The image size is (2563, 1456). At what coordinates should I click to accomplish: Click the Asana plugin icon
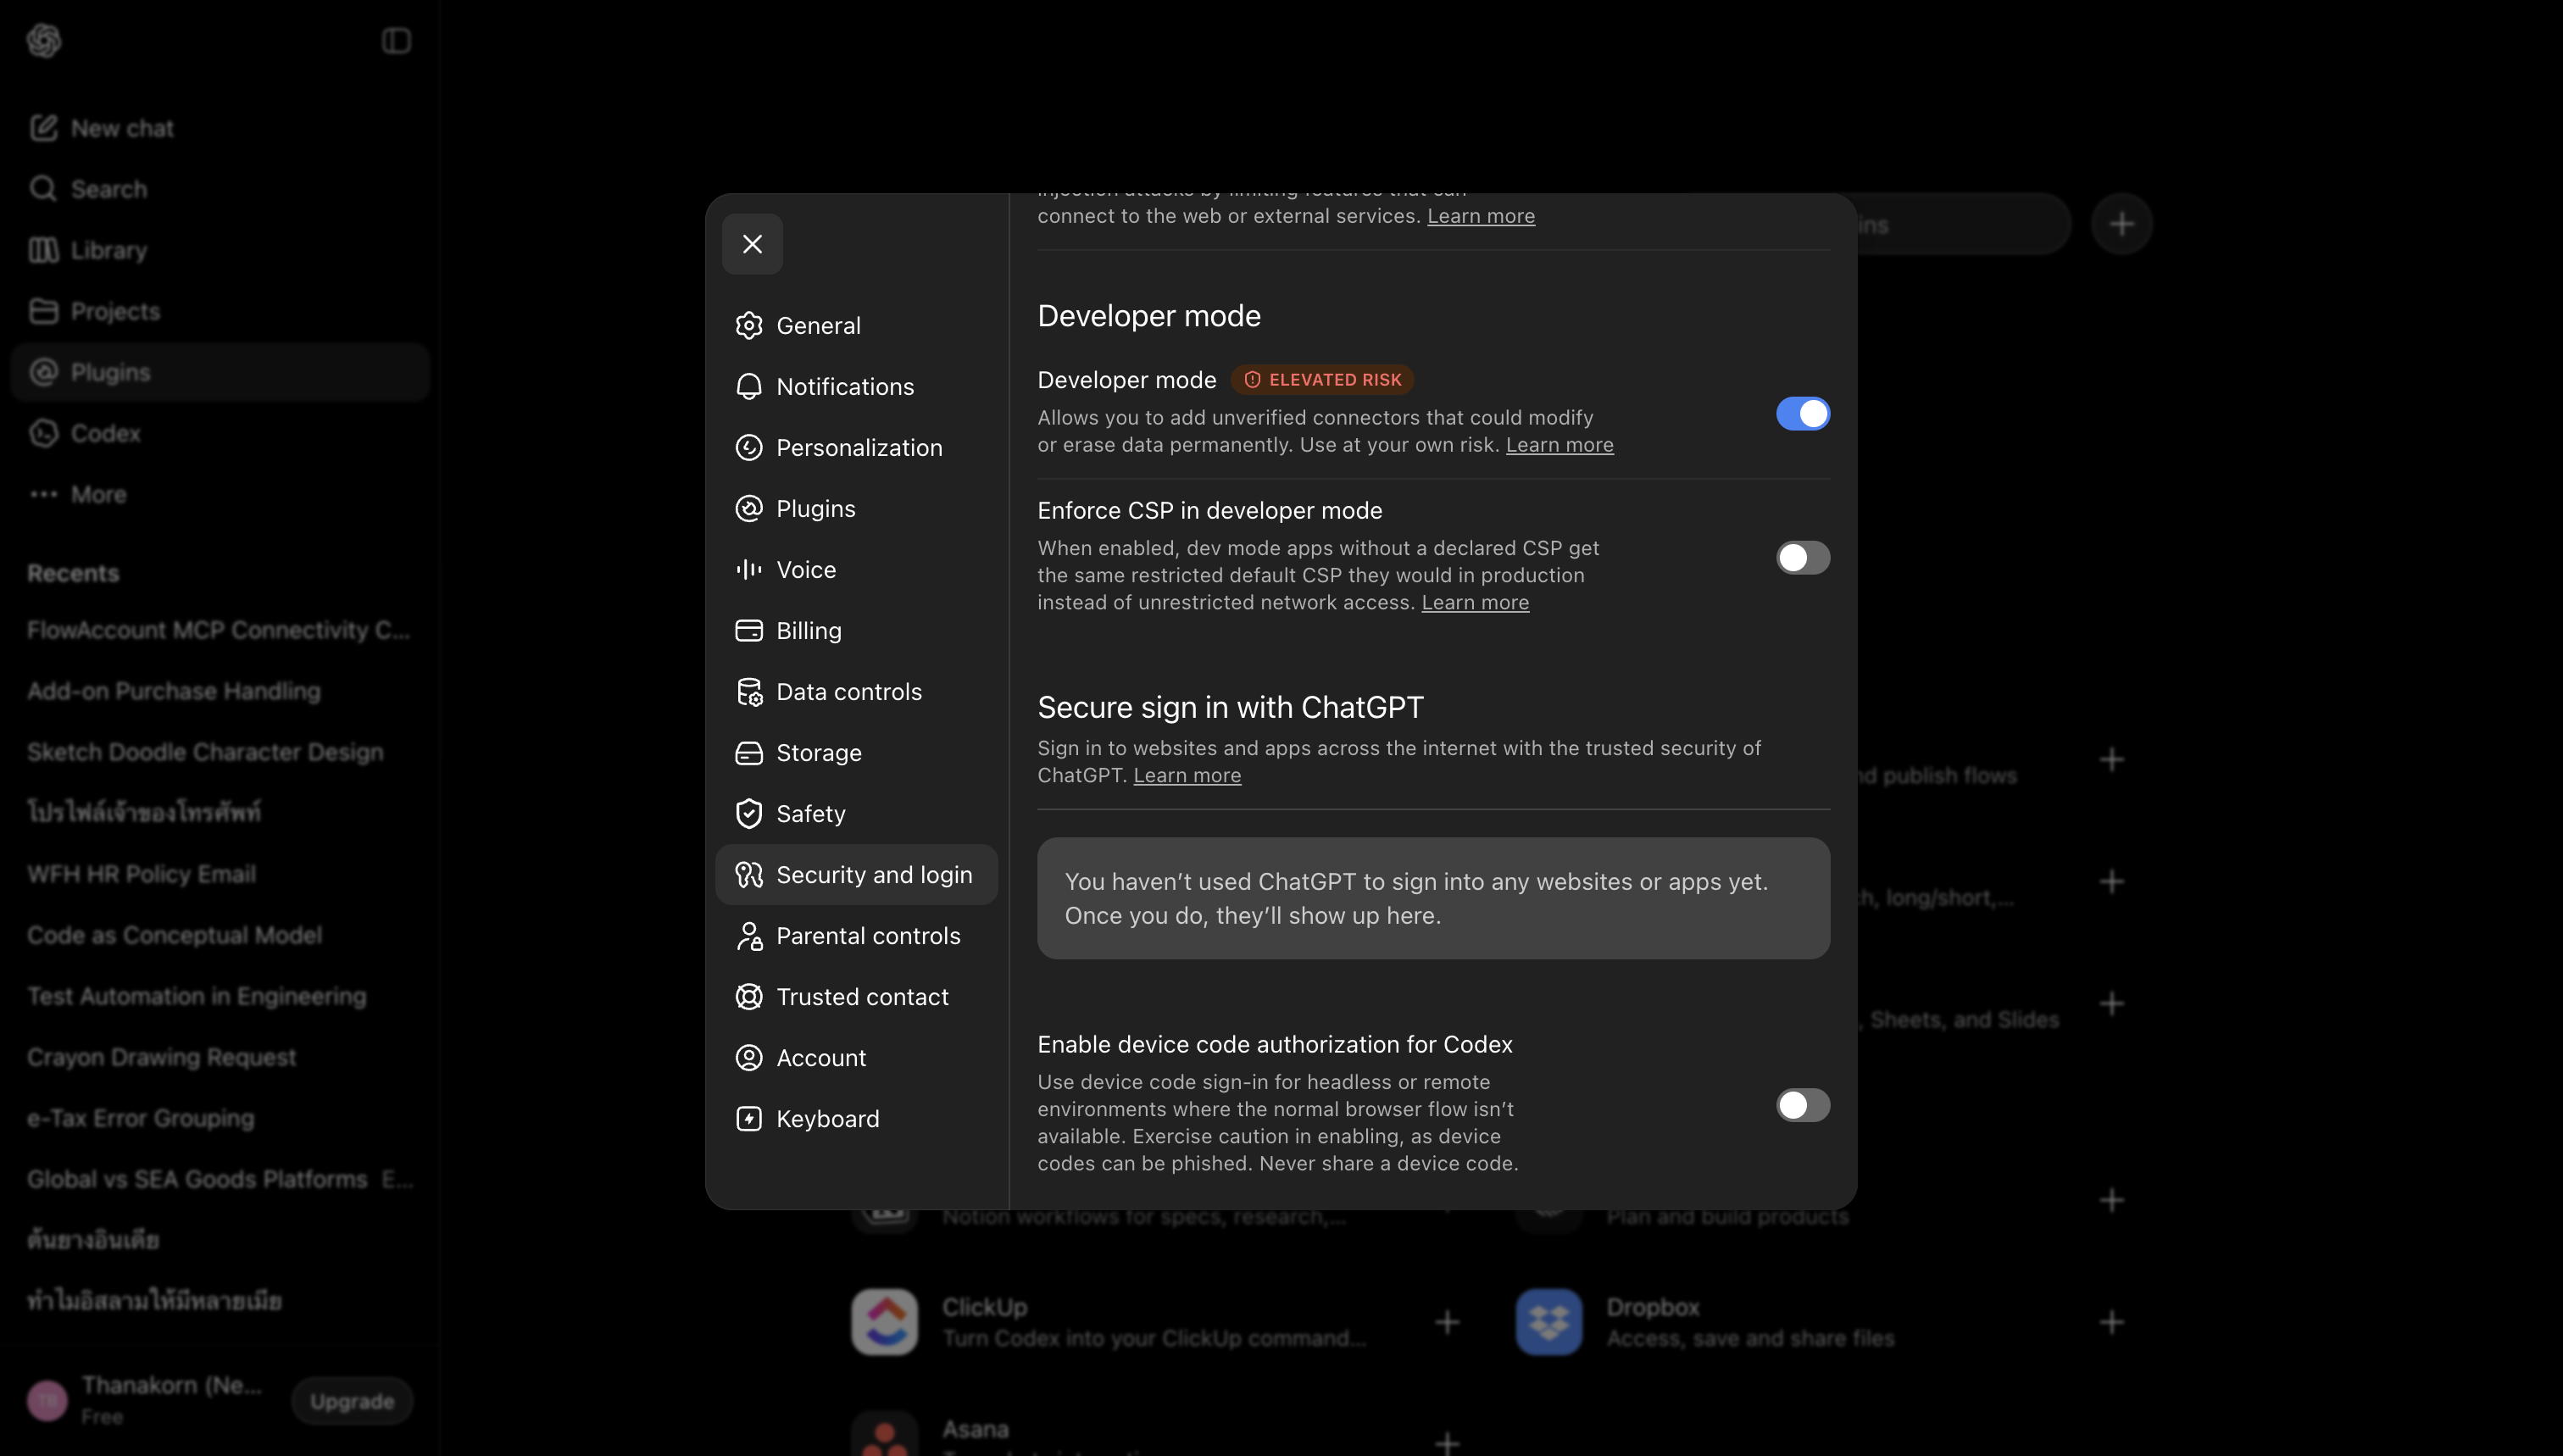coord(884,1435)
